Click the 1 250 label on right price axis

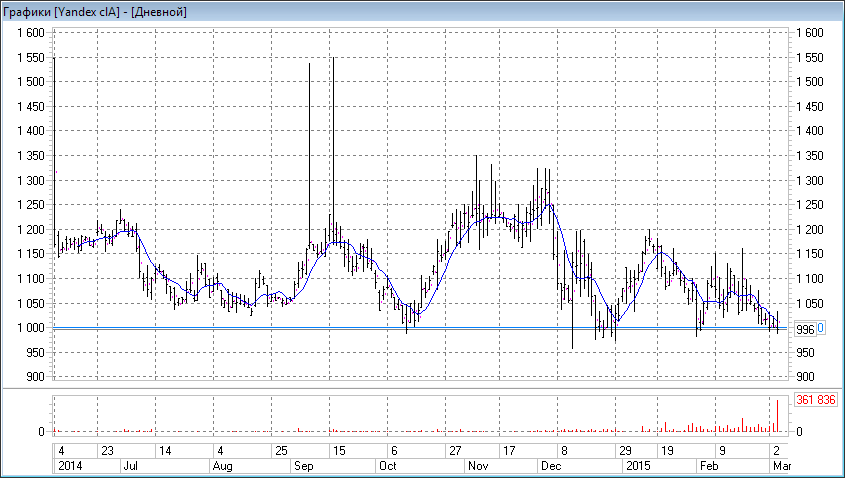809,205
